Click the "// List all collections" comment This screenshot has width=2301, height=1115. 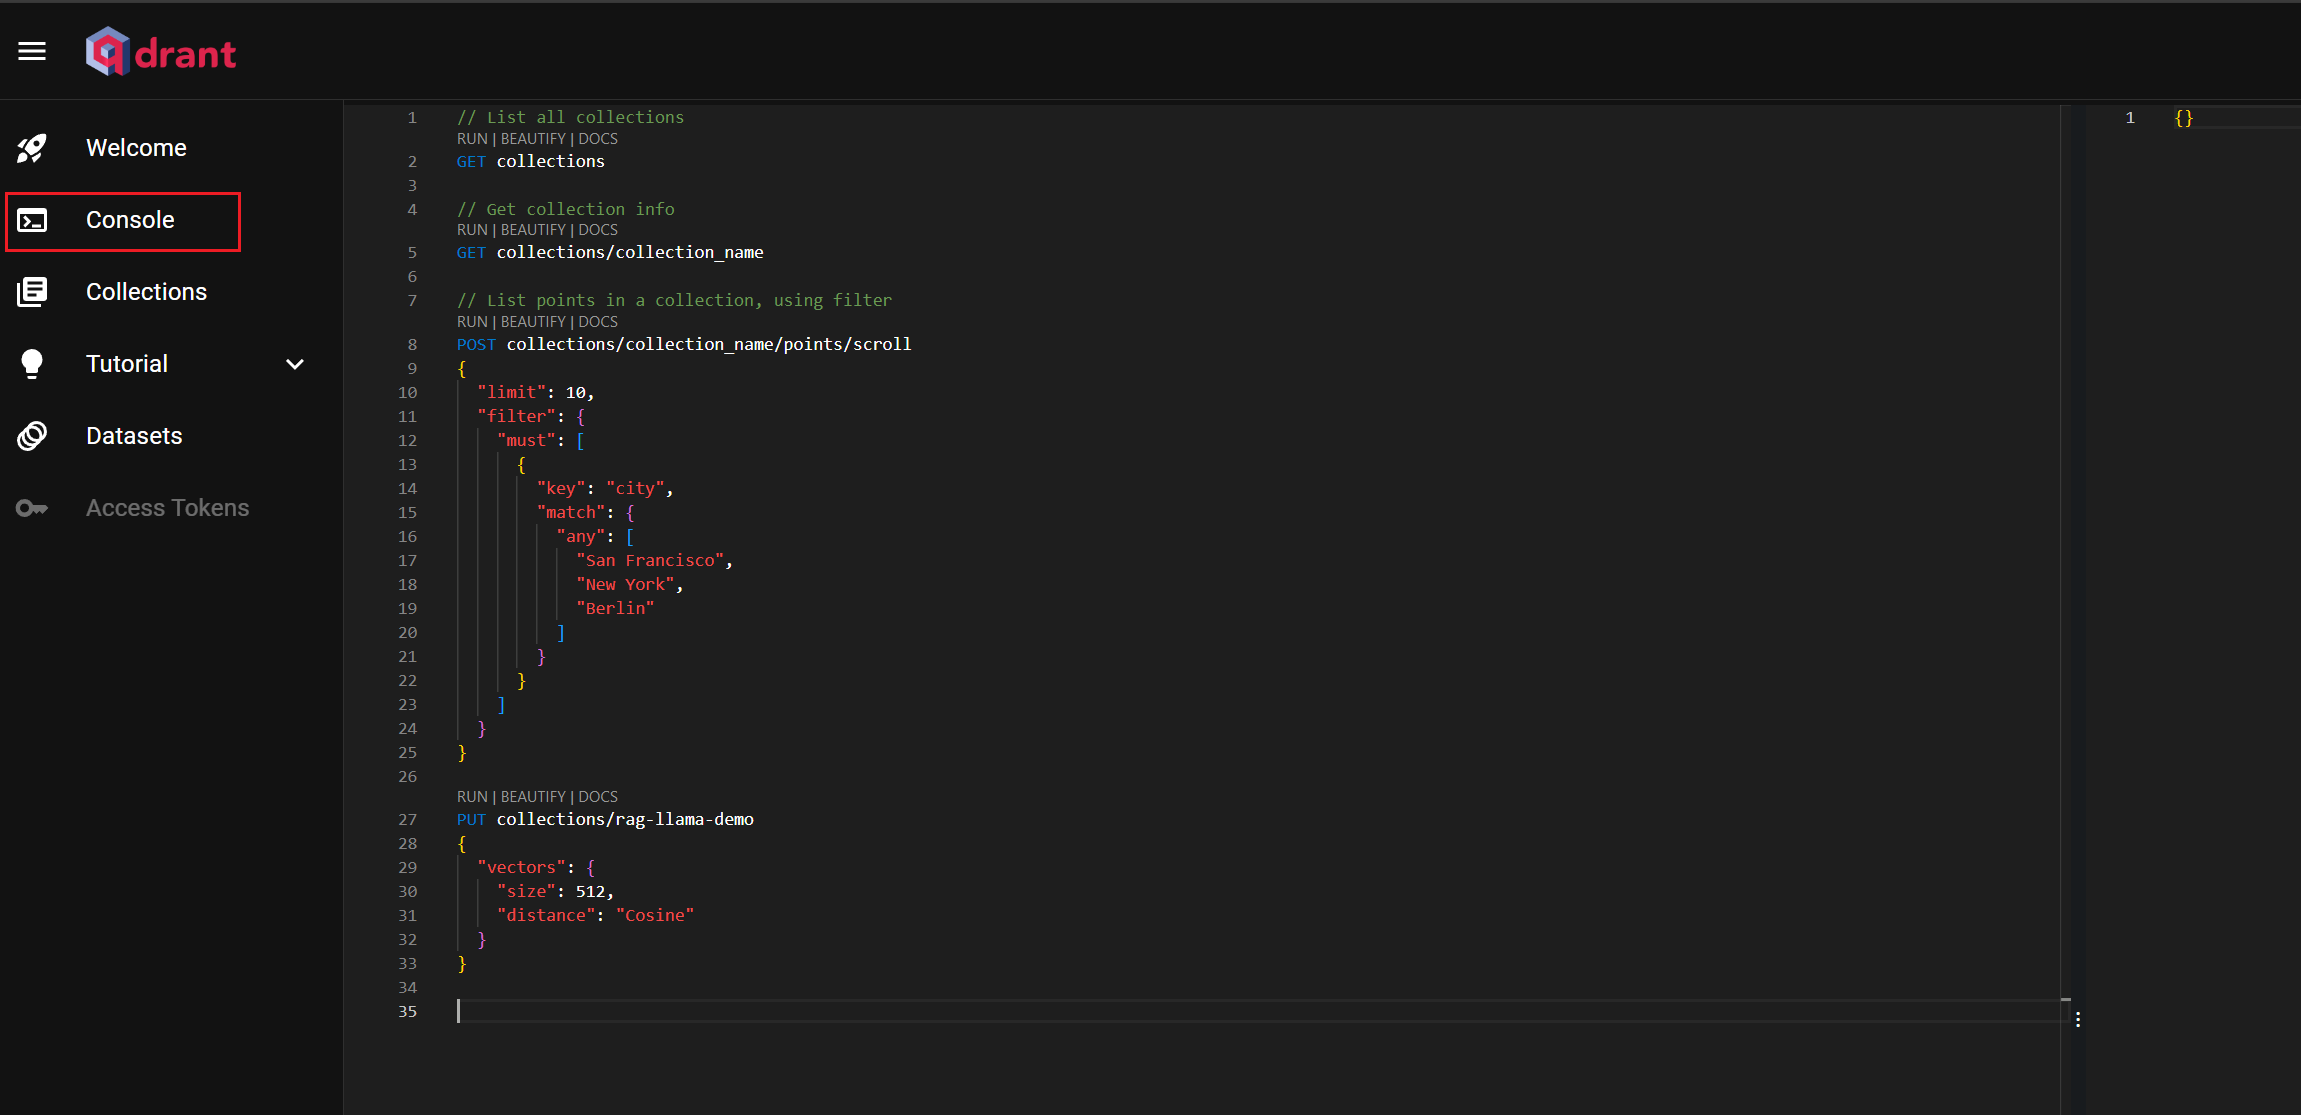point(570,118)
